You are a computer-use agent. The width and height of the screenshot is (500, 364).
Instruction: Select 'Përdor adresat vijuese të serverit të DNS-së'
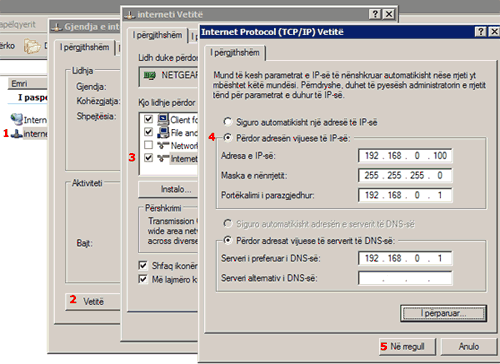(228, 240)
